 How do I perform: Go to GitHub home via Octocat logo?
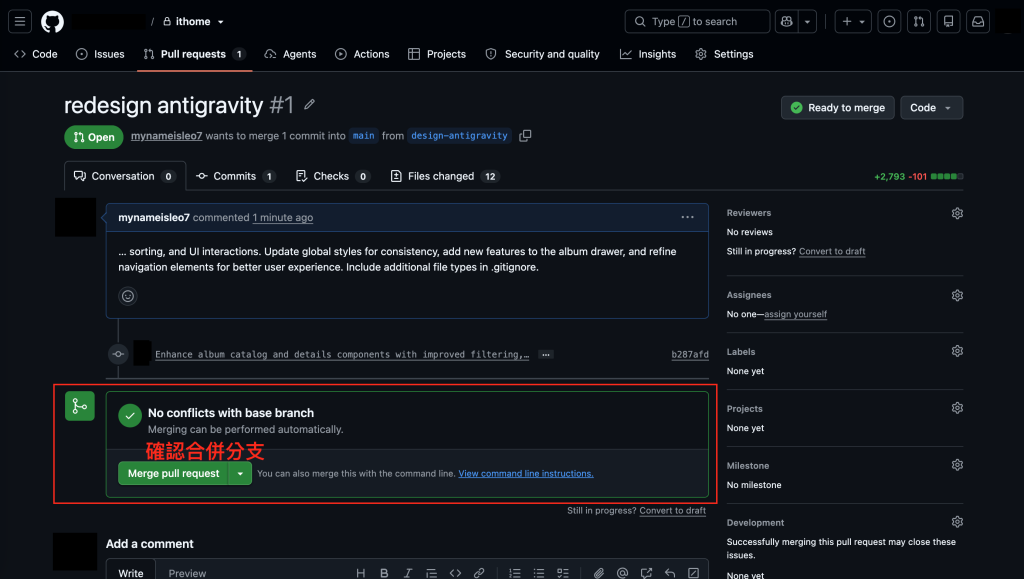point(52,22)
